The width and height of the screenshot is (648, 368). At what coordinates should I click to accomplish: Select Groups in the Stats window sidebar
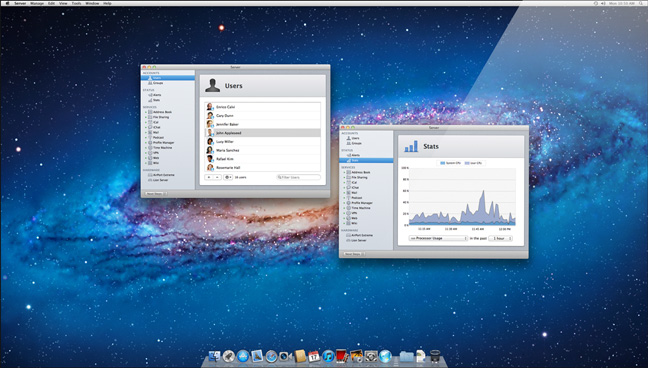[356, 143]
